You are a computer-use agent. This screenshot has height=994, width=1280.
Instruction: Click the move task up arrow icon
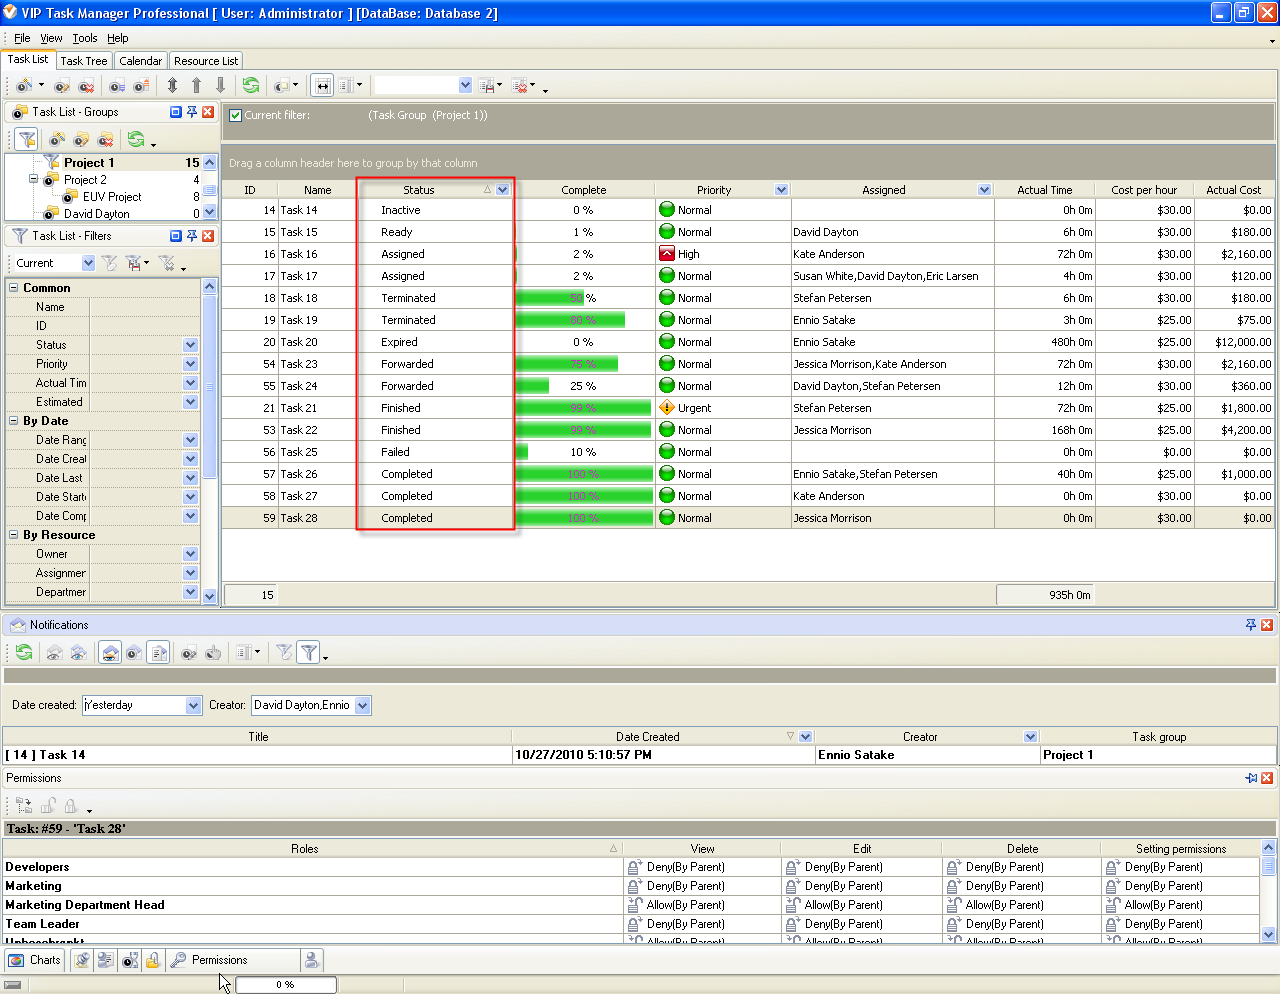[196, 86]
